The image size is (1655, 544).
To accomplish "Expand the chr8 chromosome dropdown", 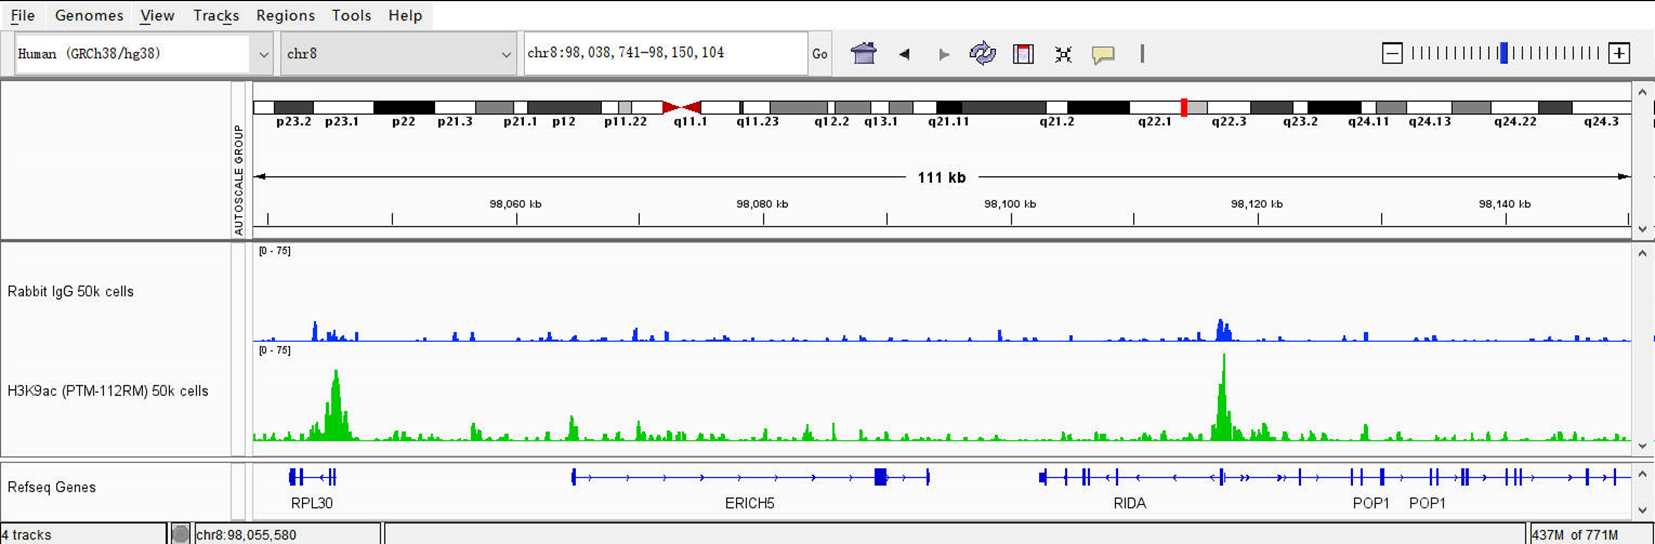I will [x=398, y=54].
